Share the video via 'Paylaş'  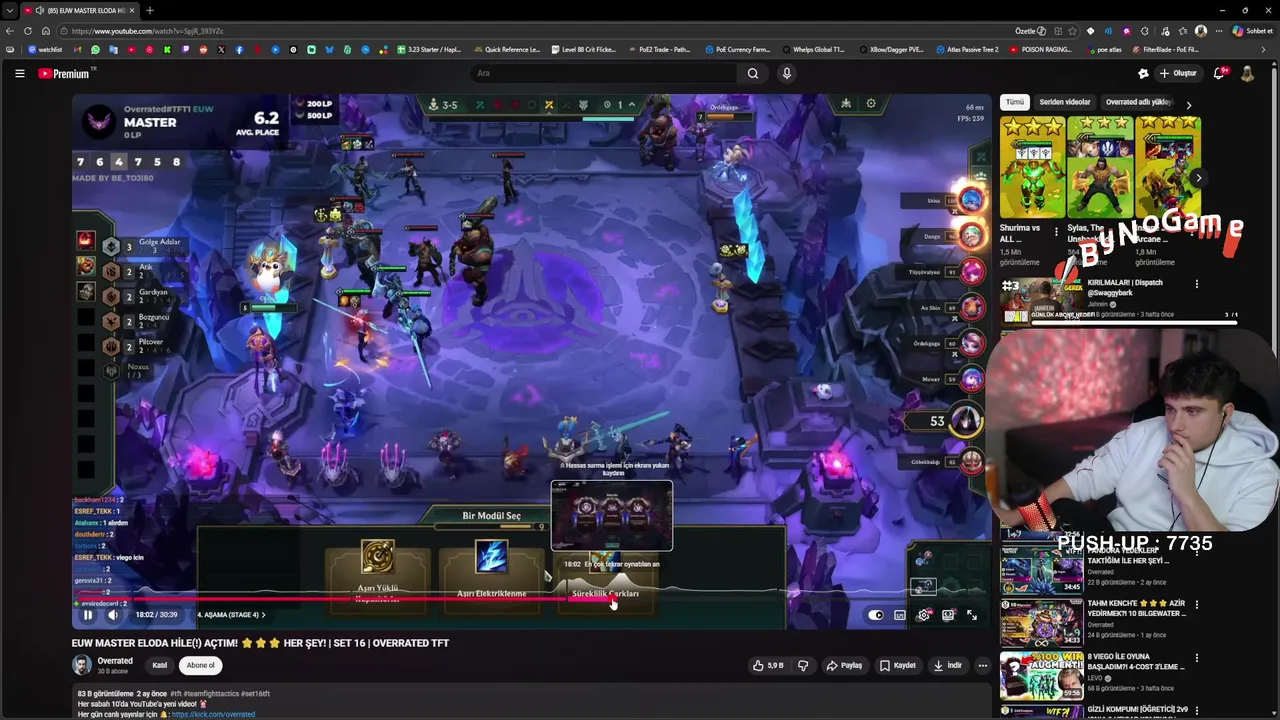844,665
